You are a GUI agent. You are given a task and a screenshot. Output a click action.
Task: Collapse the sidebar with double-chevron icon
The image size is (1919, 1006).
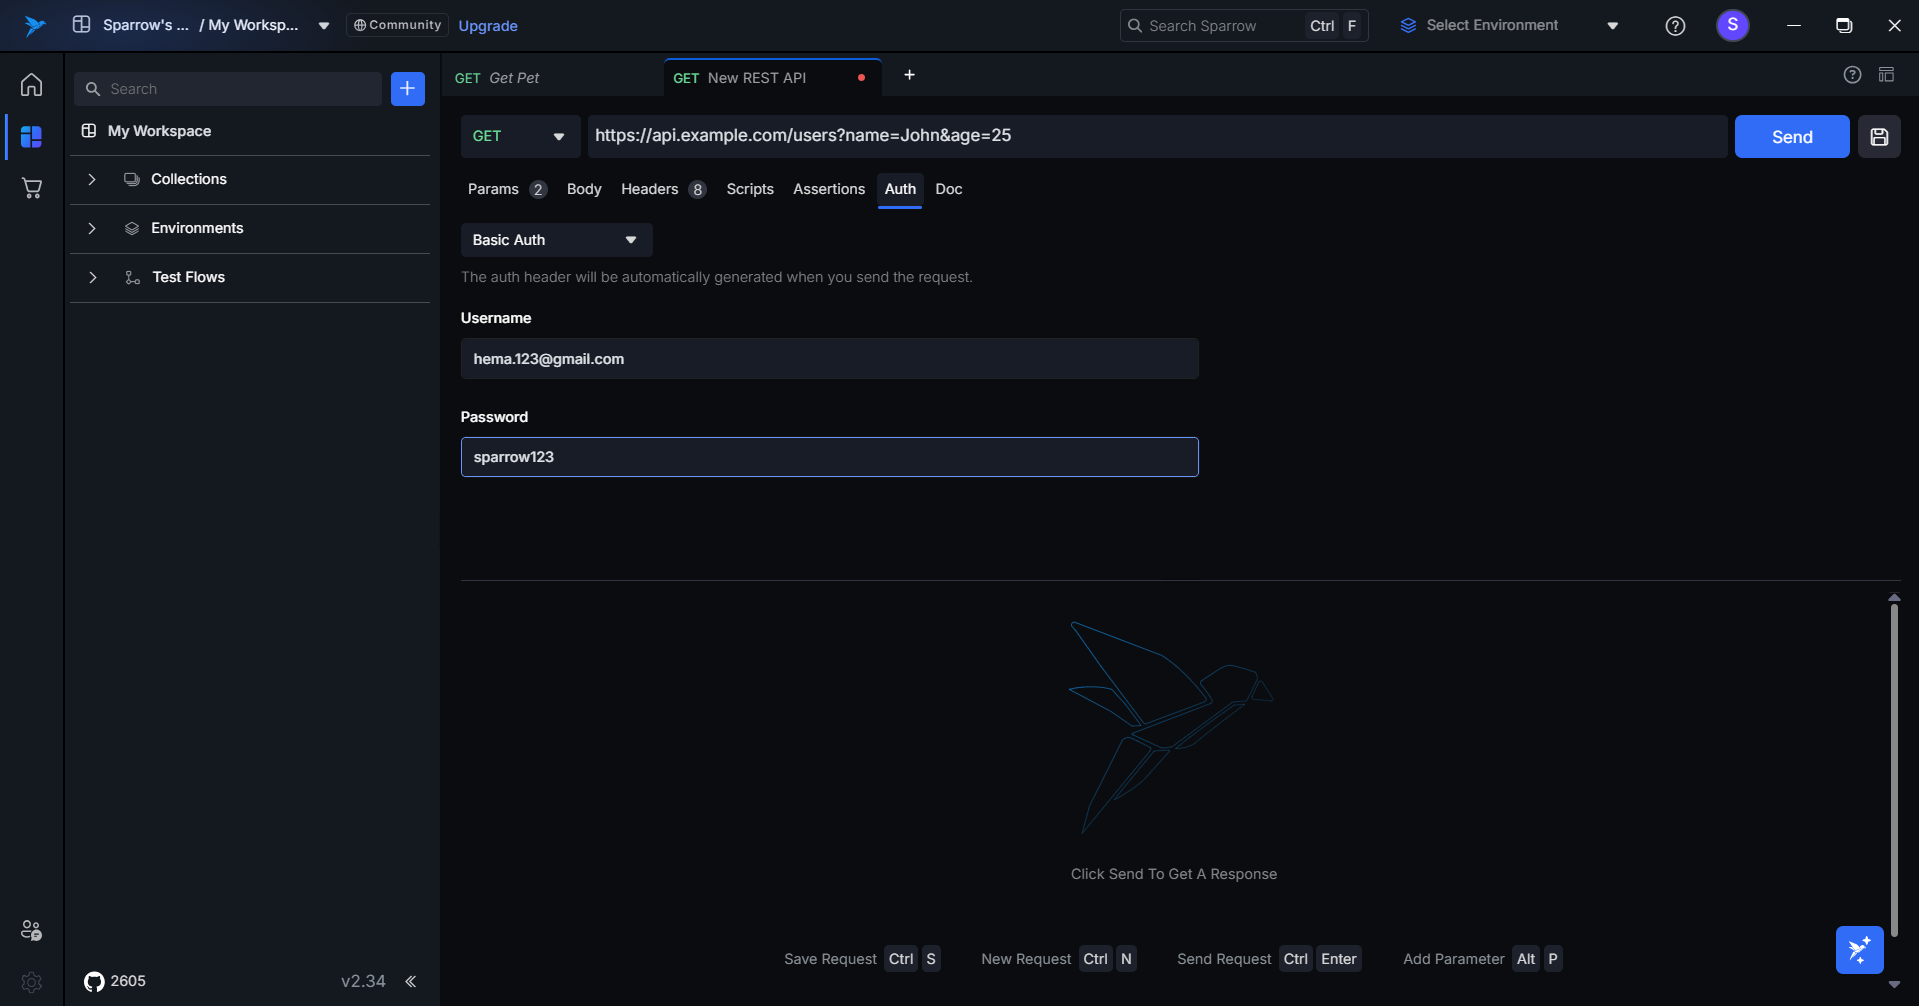[x=410, y=981]
